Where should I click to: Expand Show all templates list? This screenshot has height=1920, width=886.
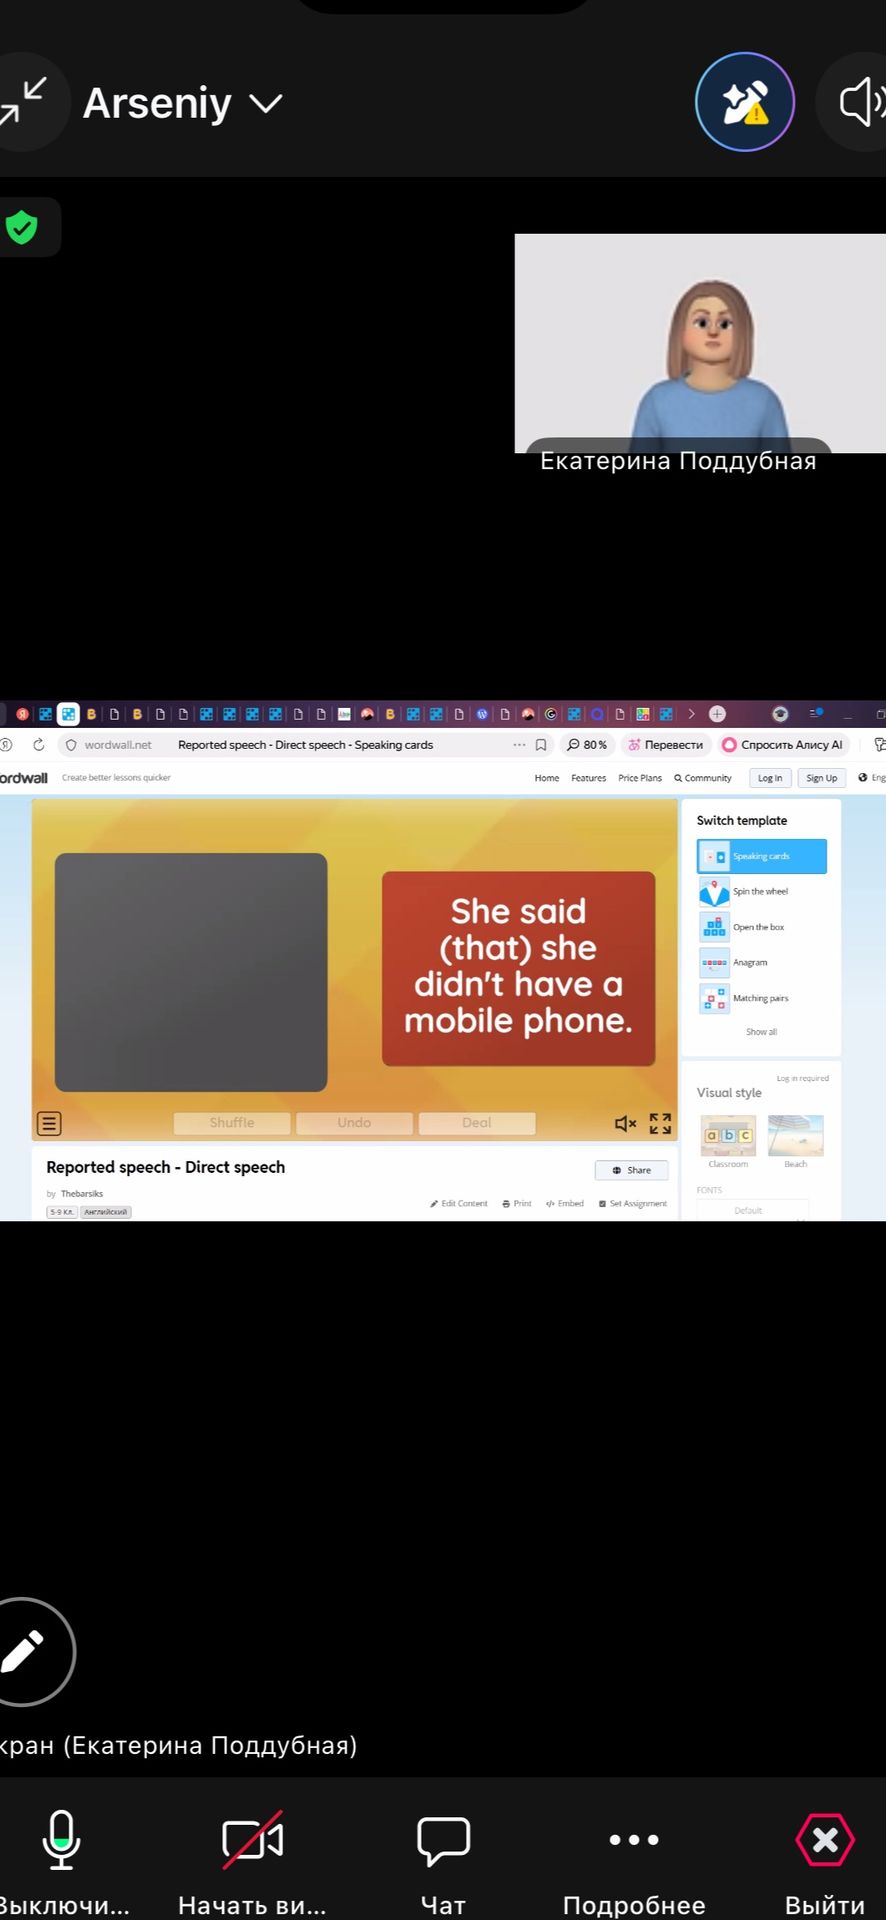coord(761,1031)
